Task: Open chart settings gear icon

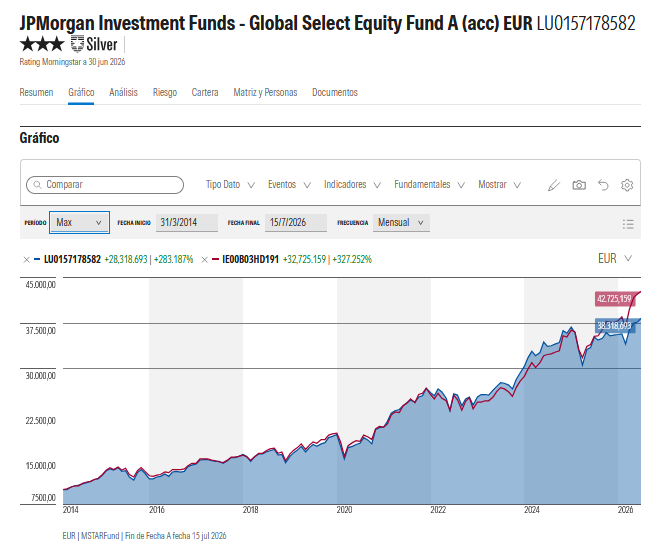Action: click(627, 185)
